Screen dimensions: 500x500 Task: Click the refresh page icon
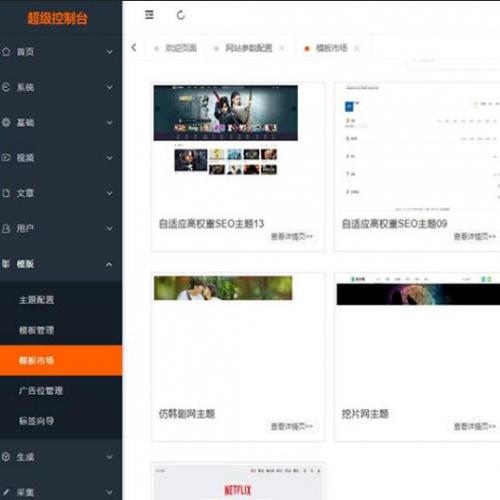tap(181, 15)
